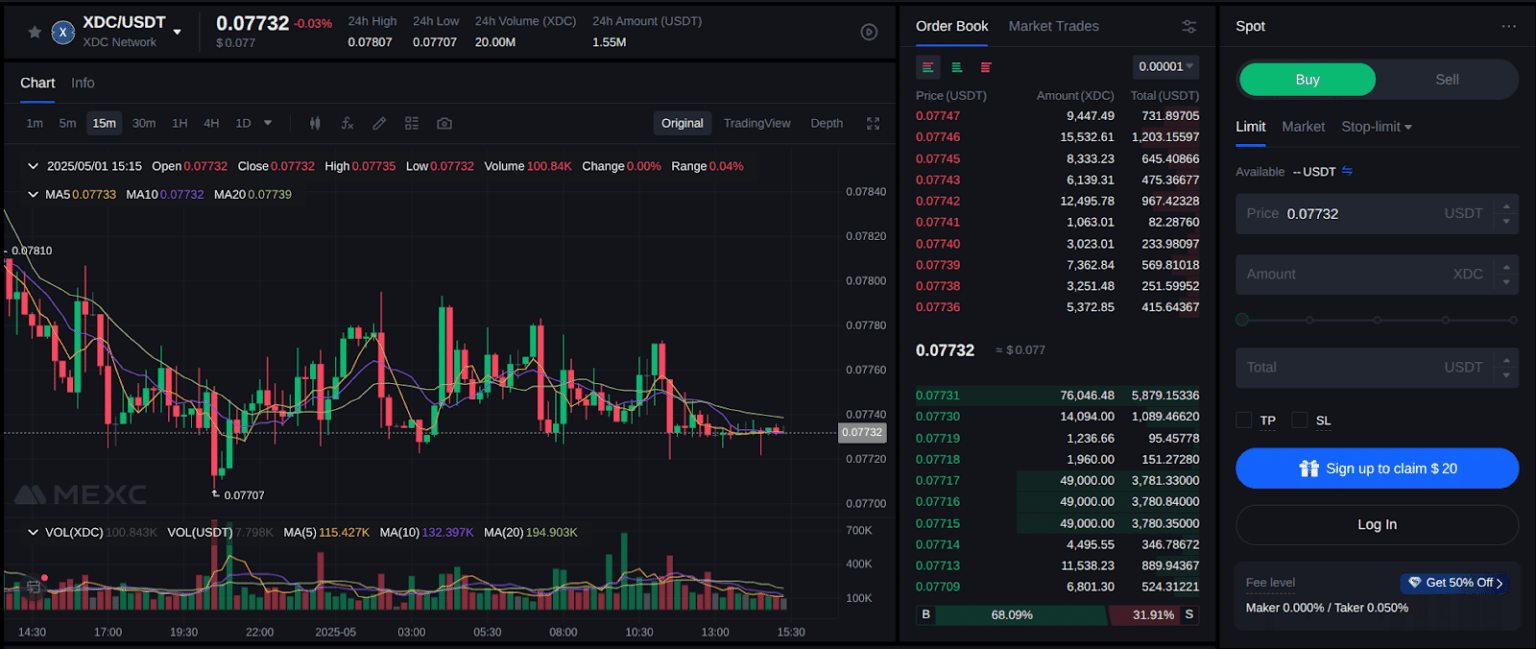Viewport: 1536px width, 649px height.
Task: Take a chart screenshot with the camera icon
Action: [443, 122]
